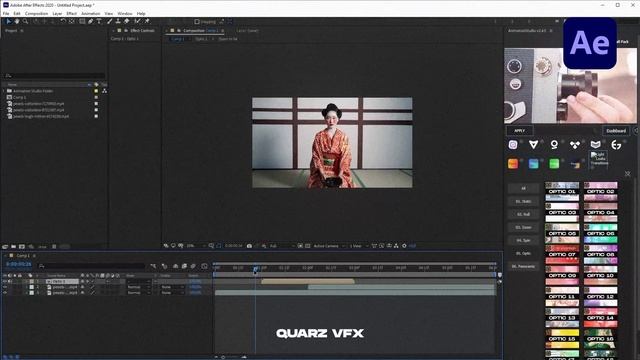Screen dimensions: 640x360
Task: Select the Eraser tool
Action: pyautogui.click(x=127, y=21)
